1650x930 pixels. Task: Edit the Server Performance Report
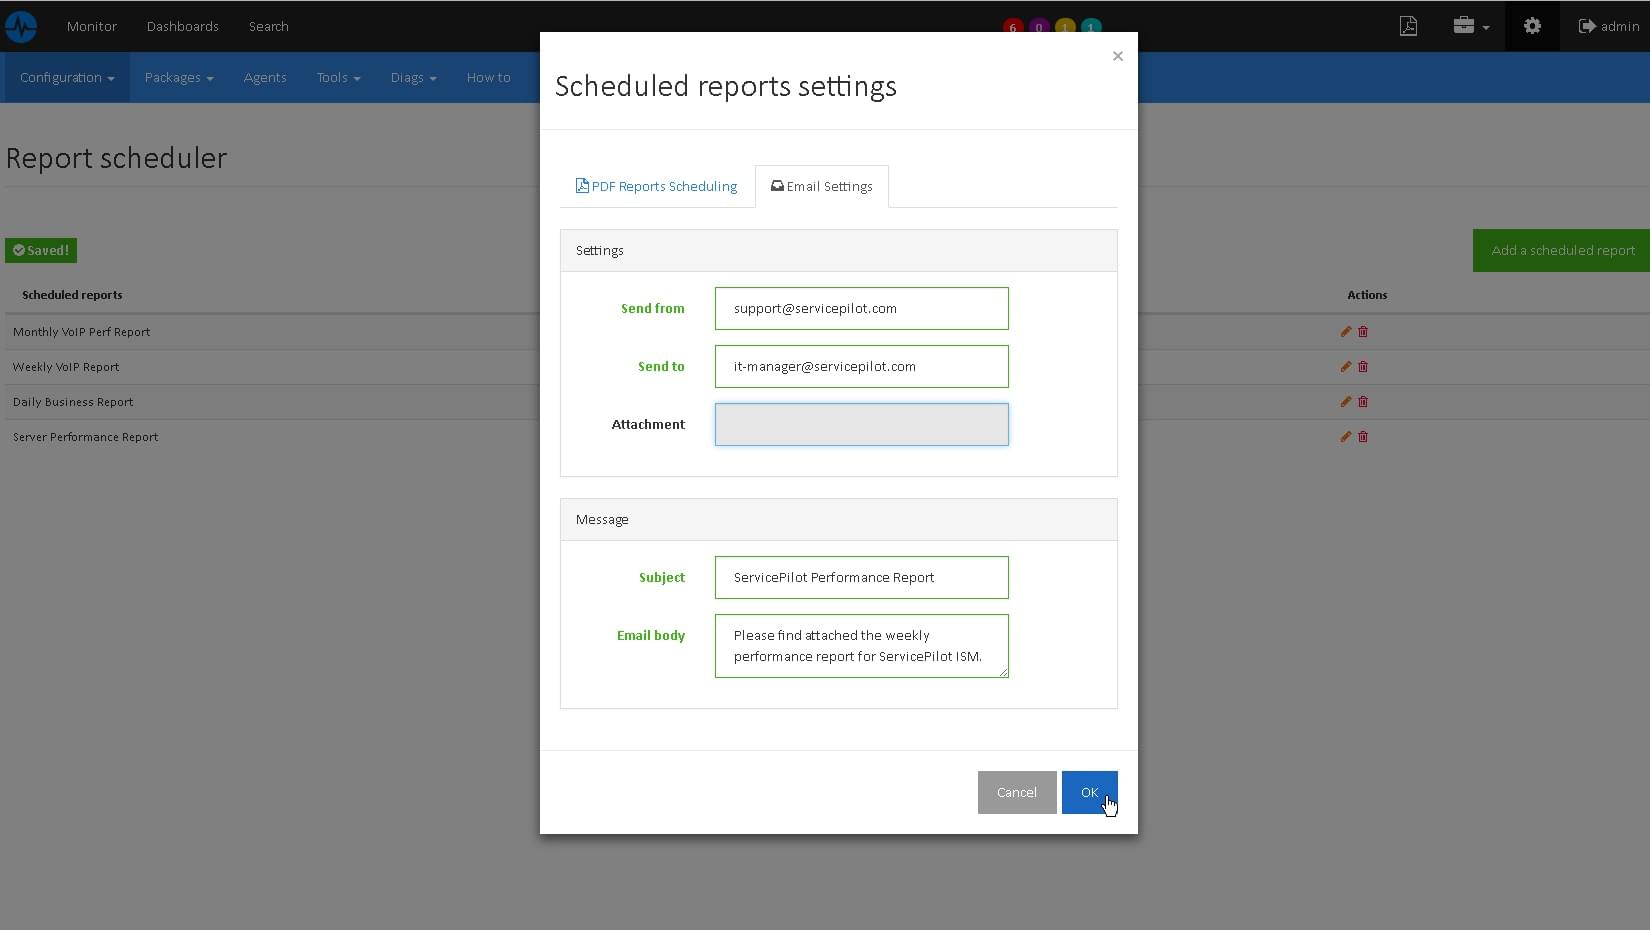pos(1346,436)
